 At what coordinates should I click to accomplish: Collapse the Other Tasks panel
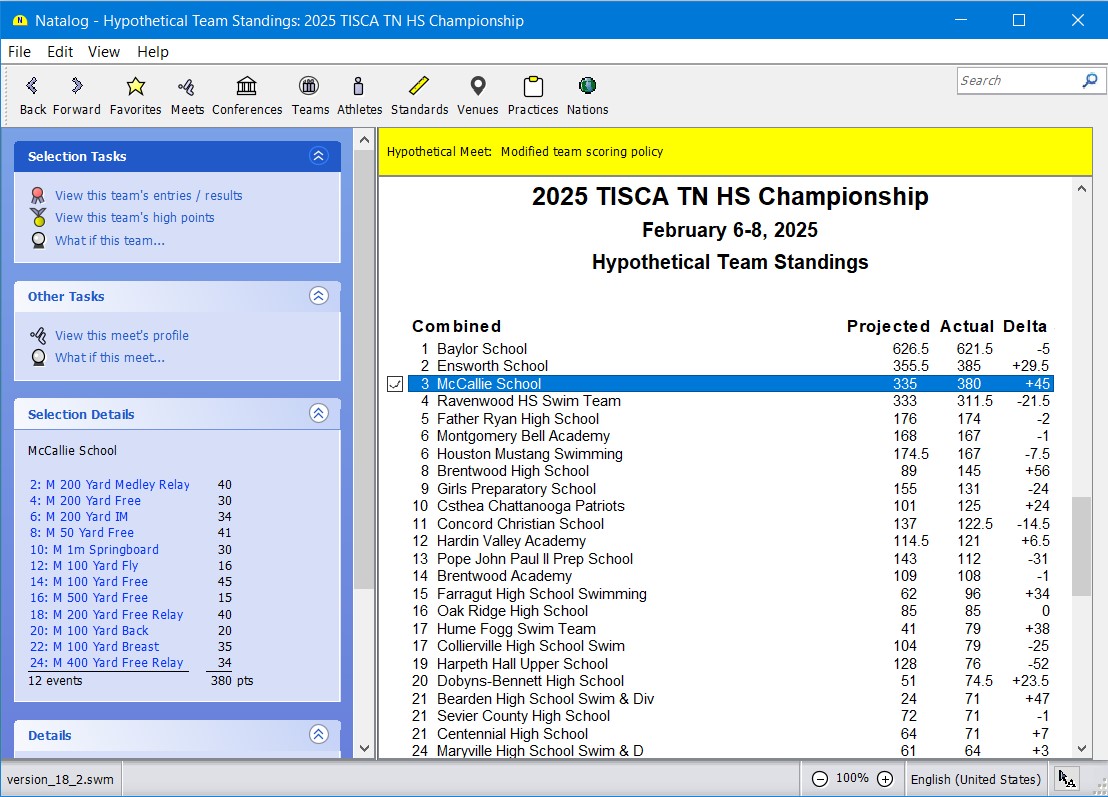point(318,296)
